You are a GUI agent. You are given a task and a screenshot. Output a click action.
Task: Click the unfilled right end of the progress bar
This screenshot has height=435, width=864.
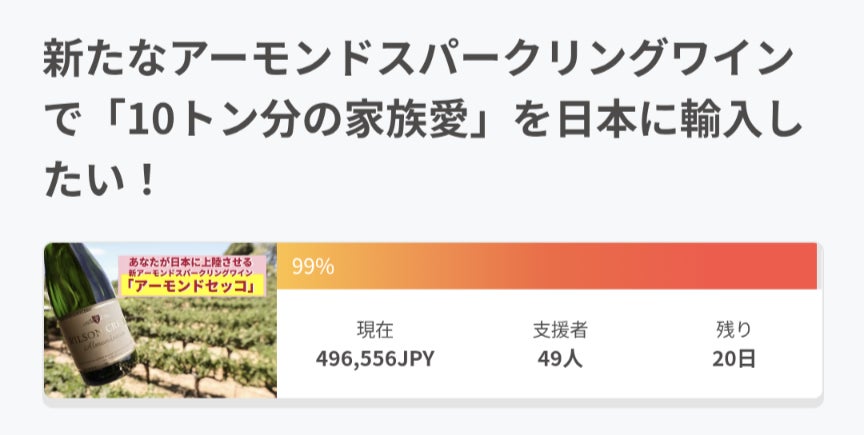[819, 267]
